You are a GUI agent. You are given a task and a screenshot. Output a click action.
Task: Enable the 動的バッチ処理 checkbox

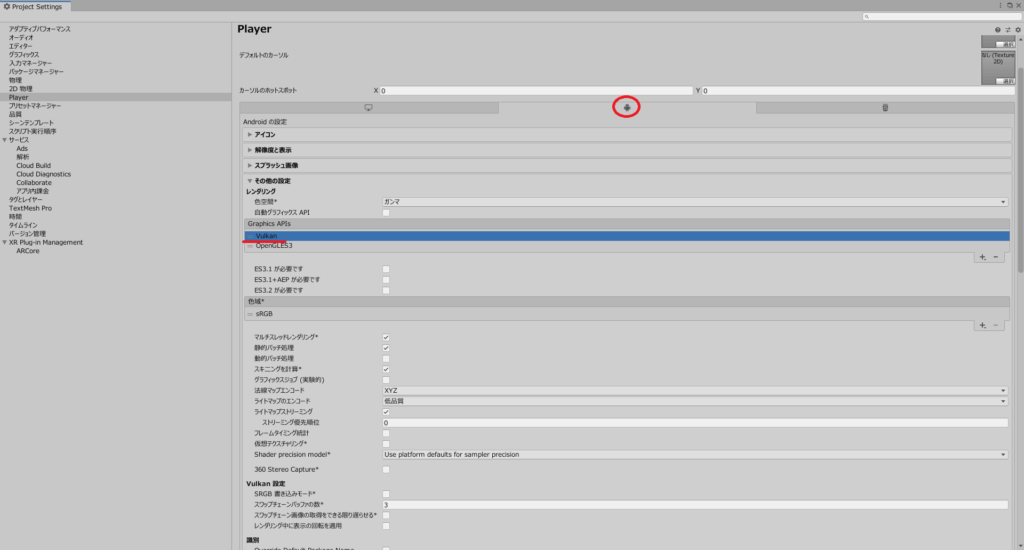click(x=386, y=359)
